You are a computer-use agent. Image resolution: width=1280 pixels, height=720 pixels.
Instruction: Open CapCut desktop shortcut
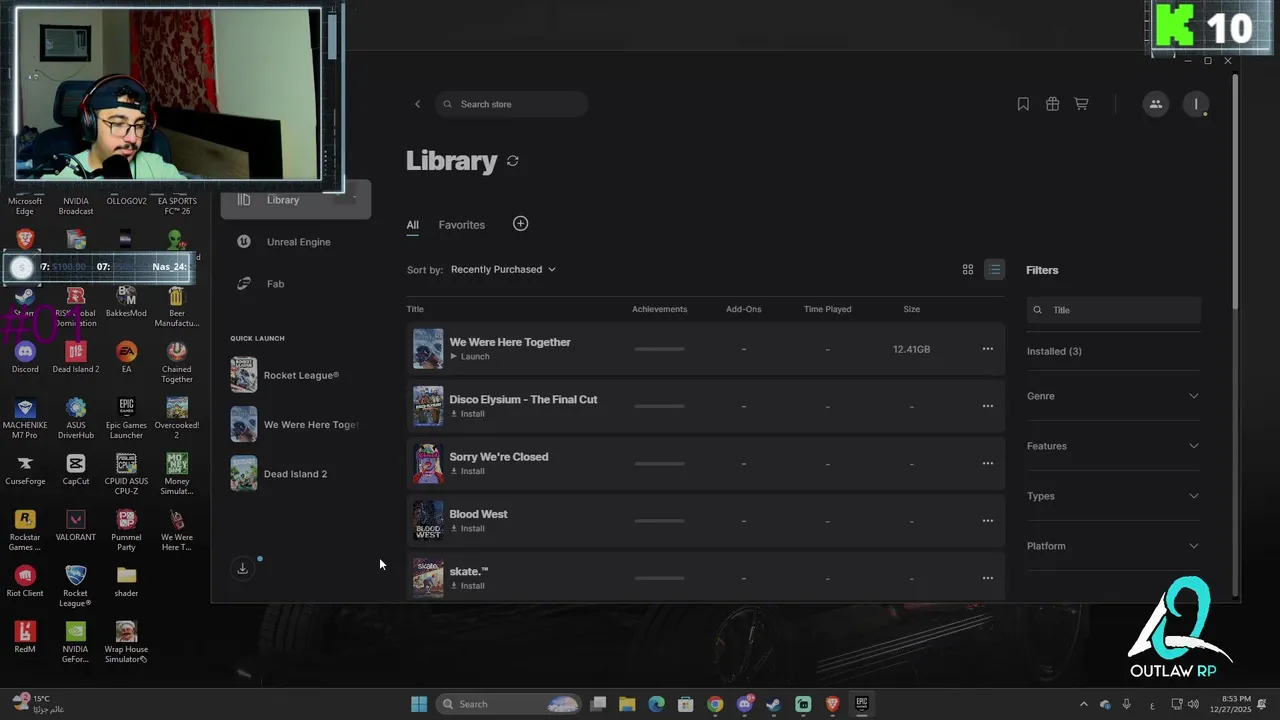point(76,469)
